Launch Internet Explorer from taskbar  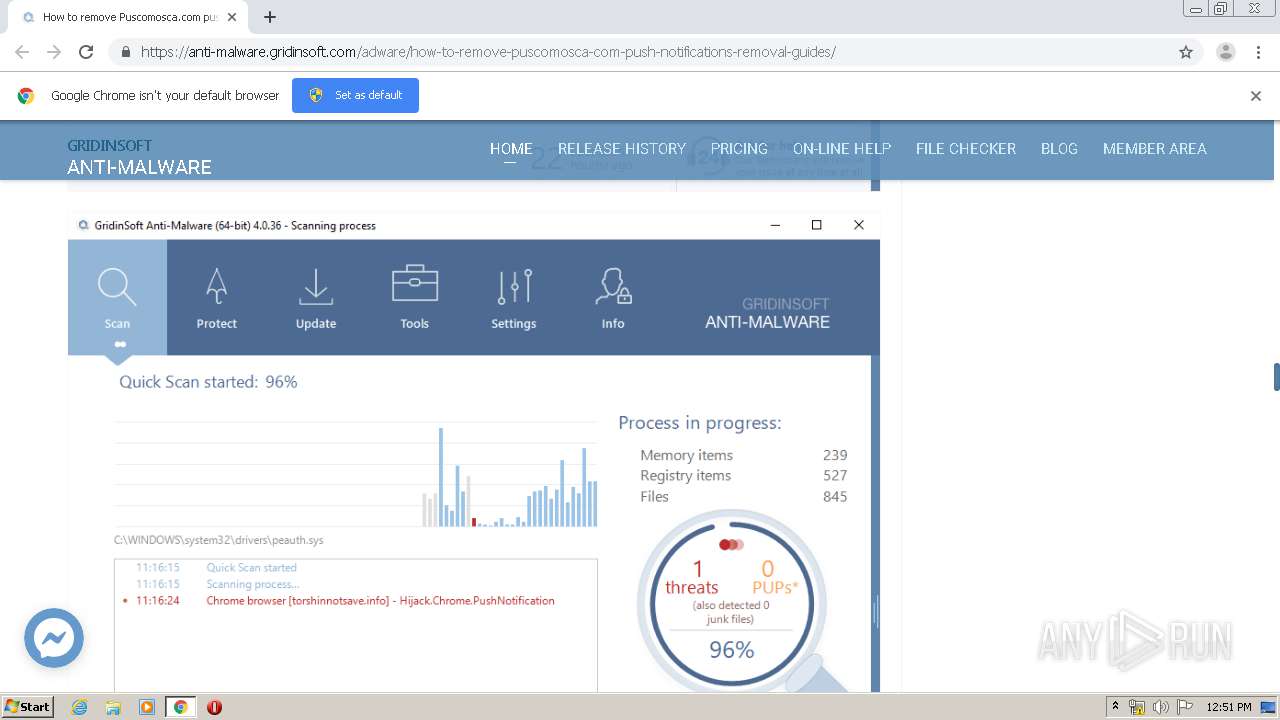(x=80, y=707)
